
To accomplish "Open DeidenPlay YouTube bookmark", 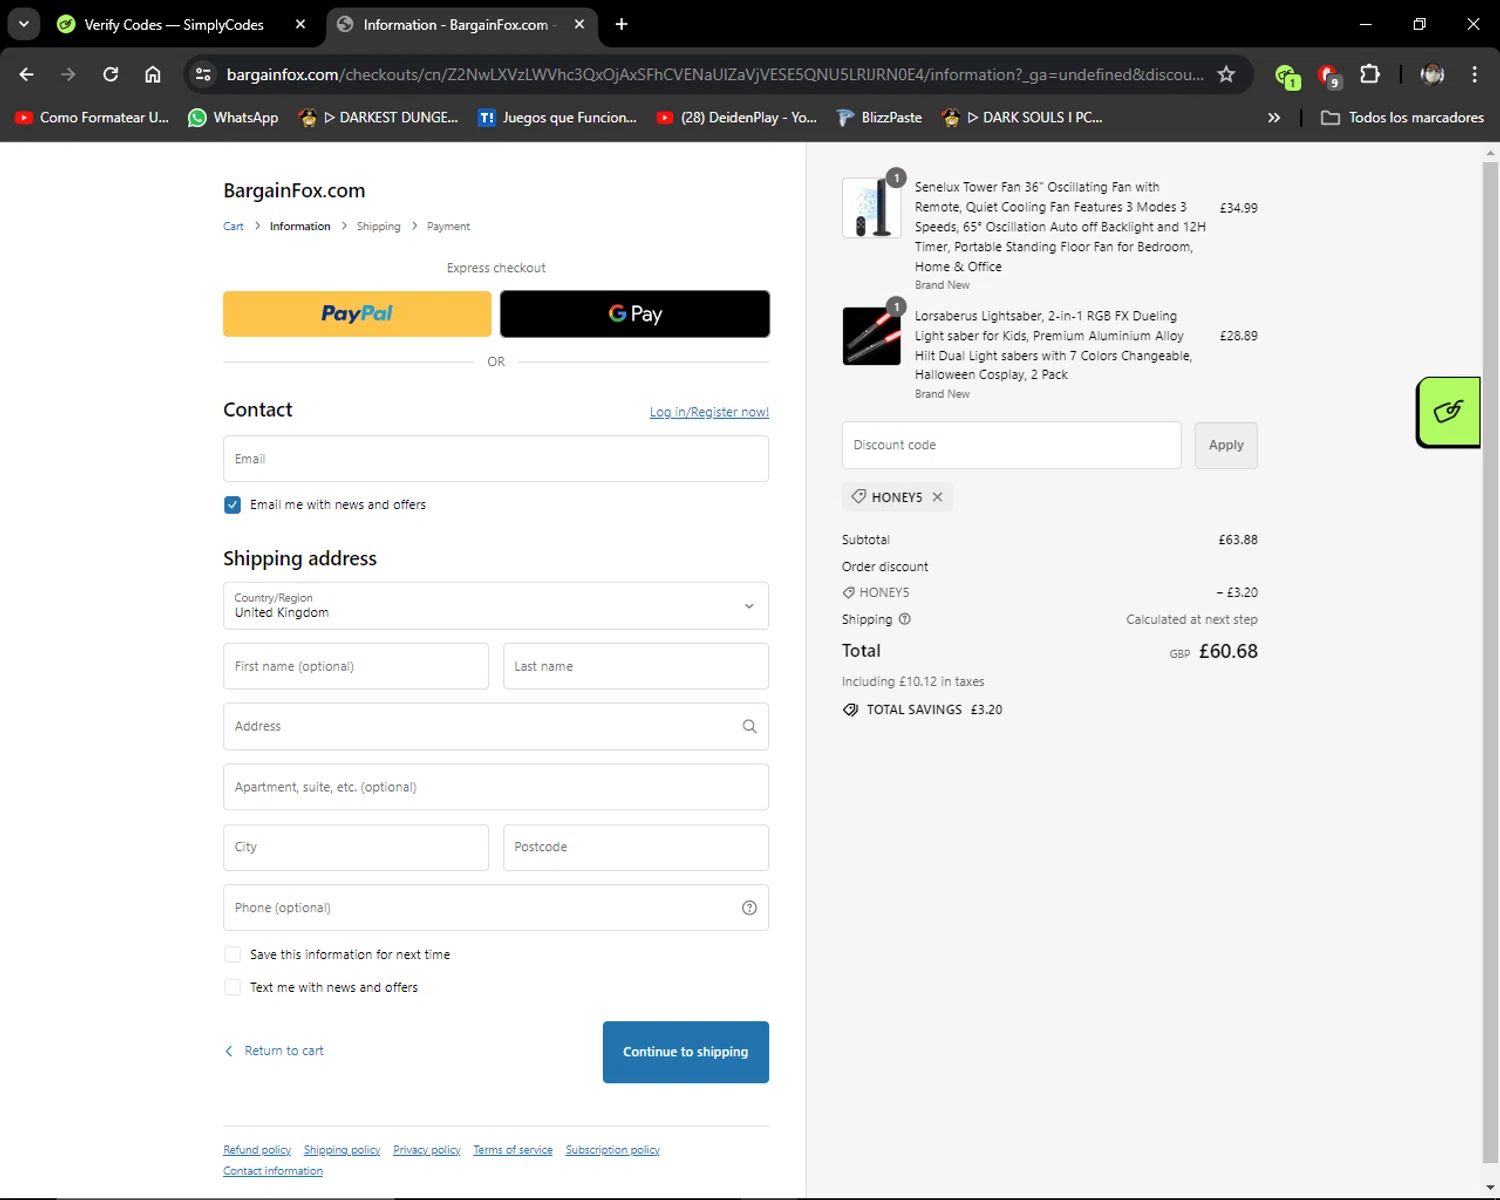I will 736,117.
